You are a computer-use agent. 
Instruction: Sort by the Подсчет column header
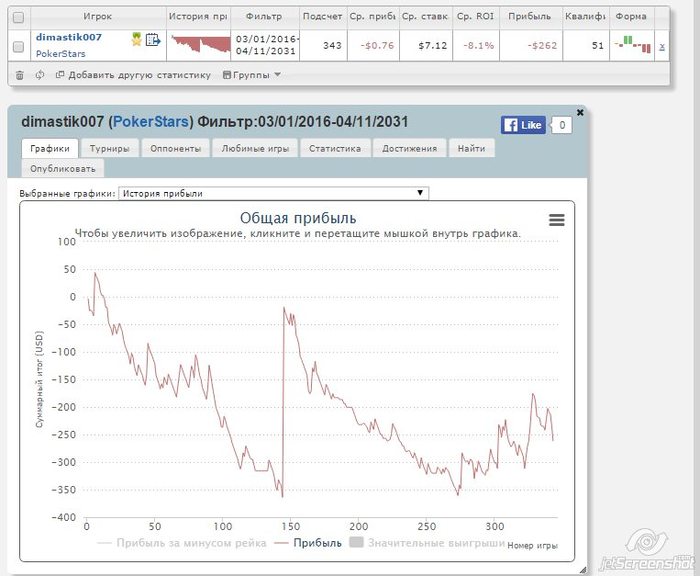[x=322, y=17]
